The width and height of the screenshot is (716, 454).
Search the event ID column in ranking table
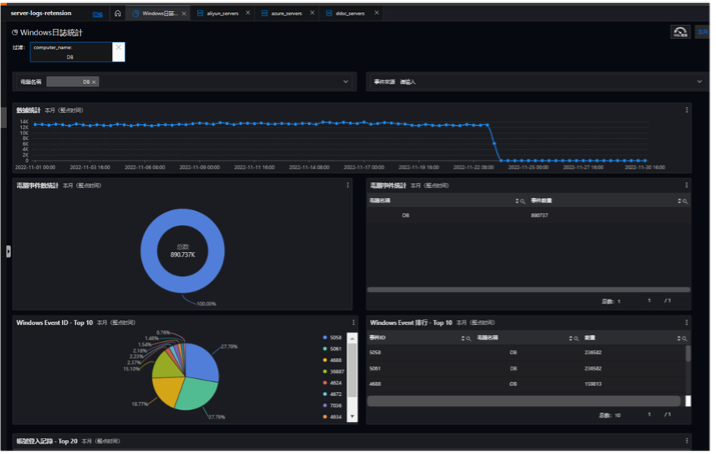tap(469, 338)
